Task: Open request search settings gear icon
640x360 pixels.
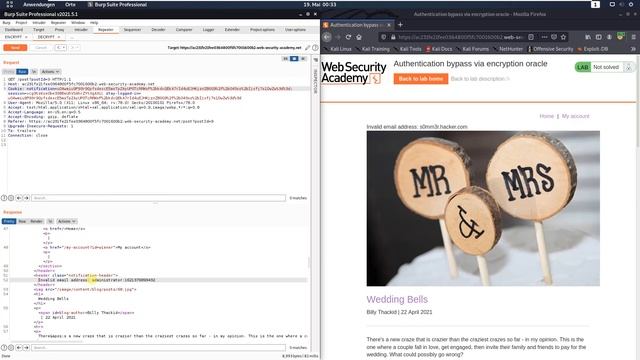Action: tap(11, 198)
